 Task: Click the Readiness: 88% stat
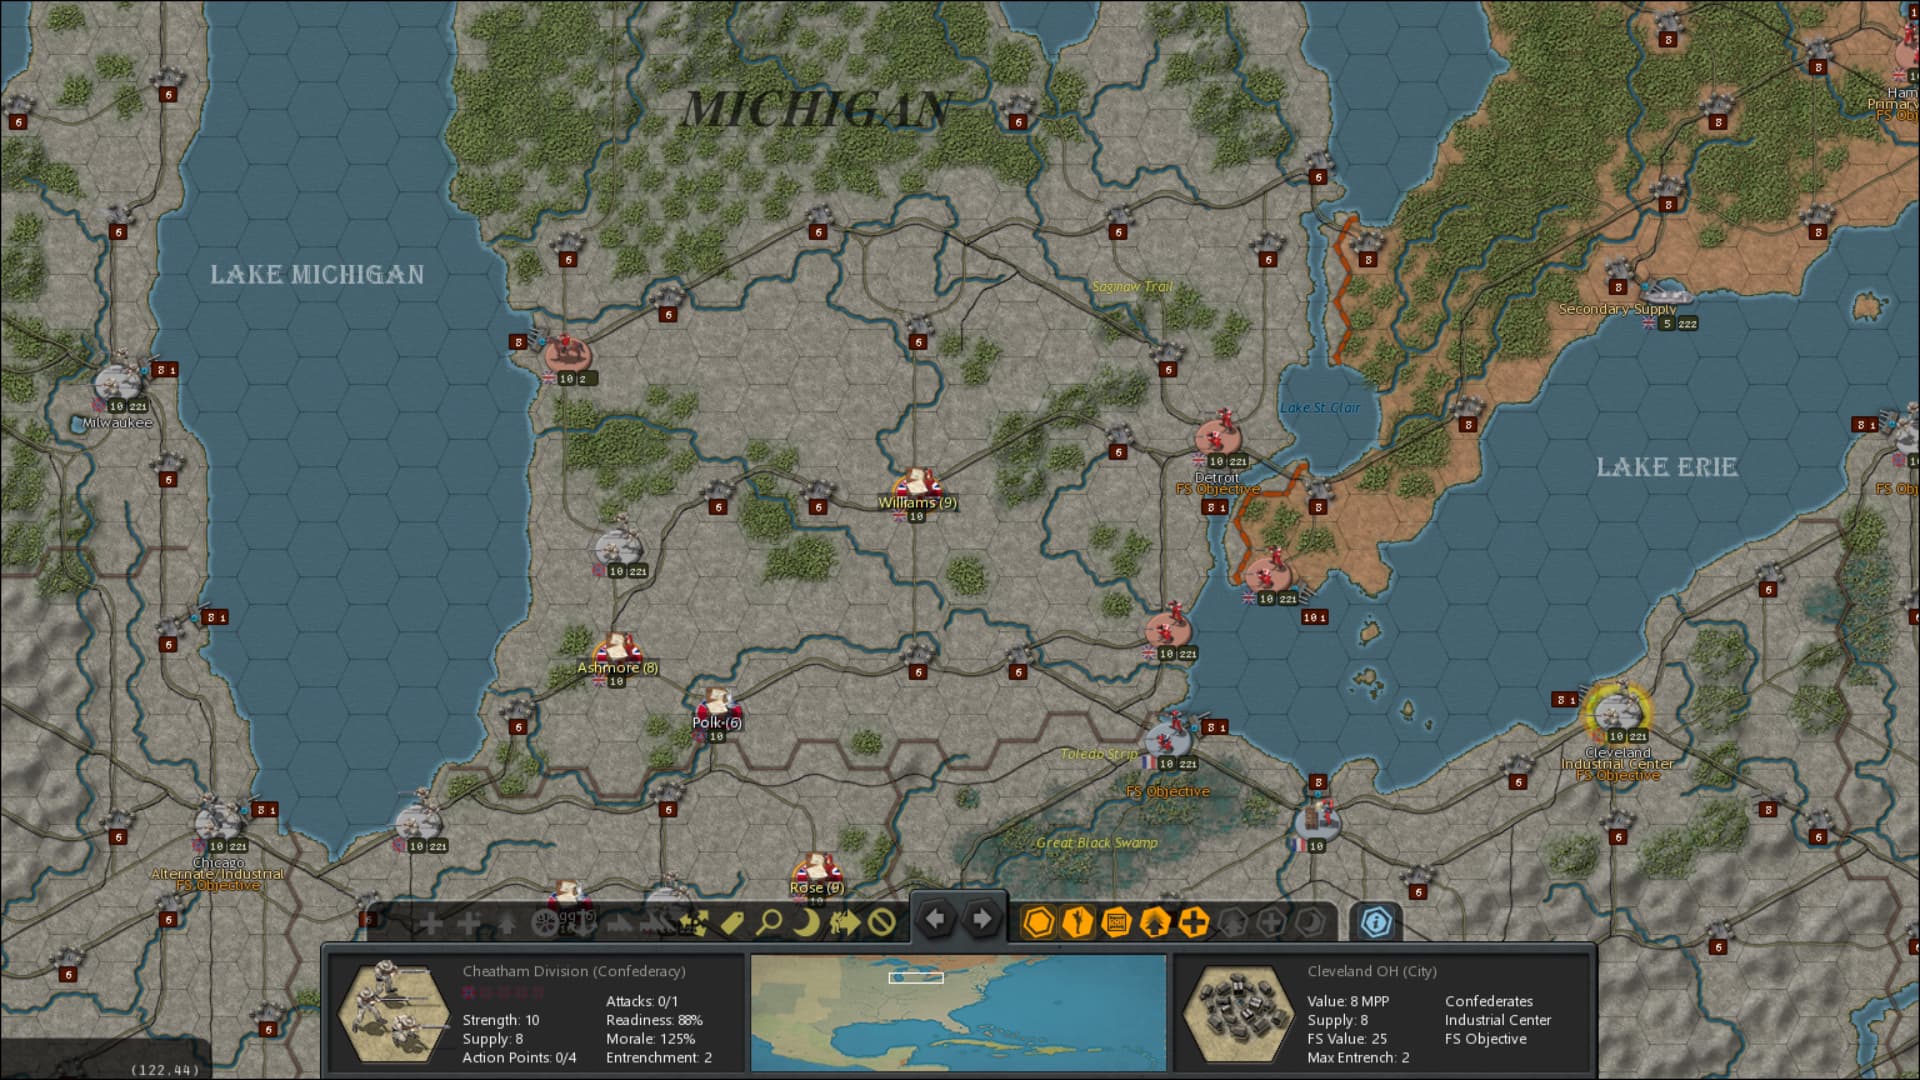tap(654, 1020)
